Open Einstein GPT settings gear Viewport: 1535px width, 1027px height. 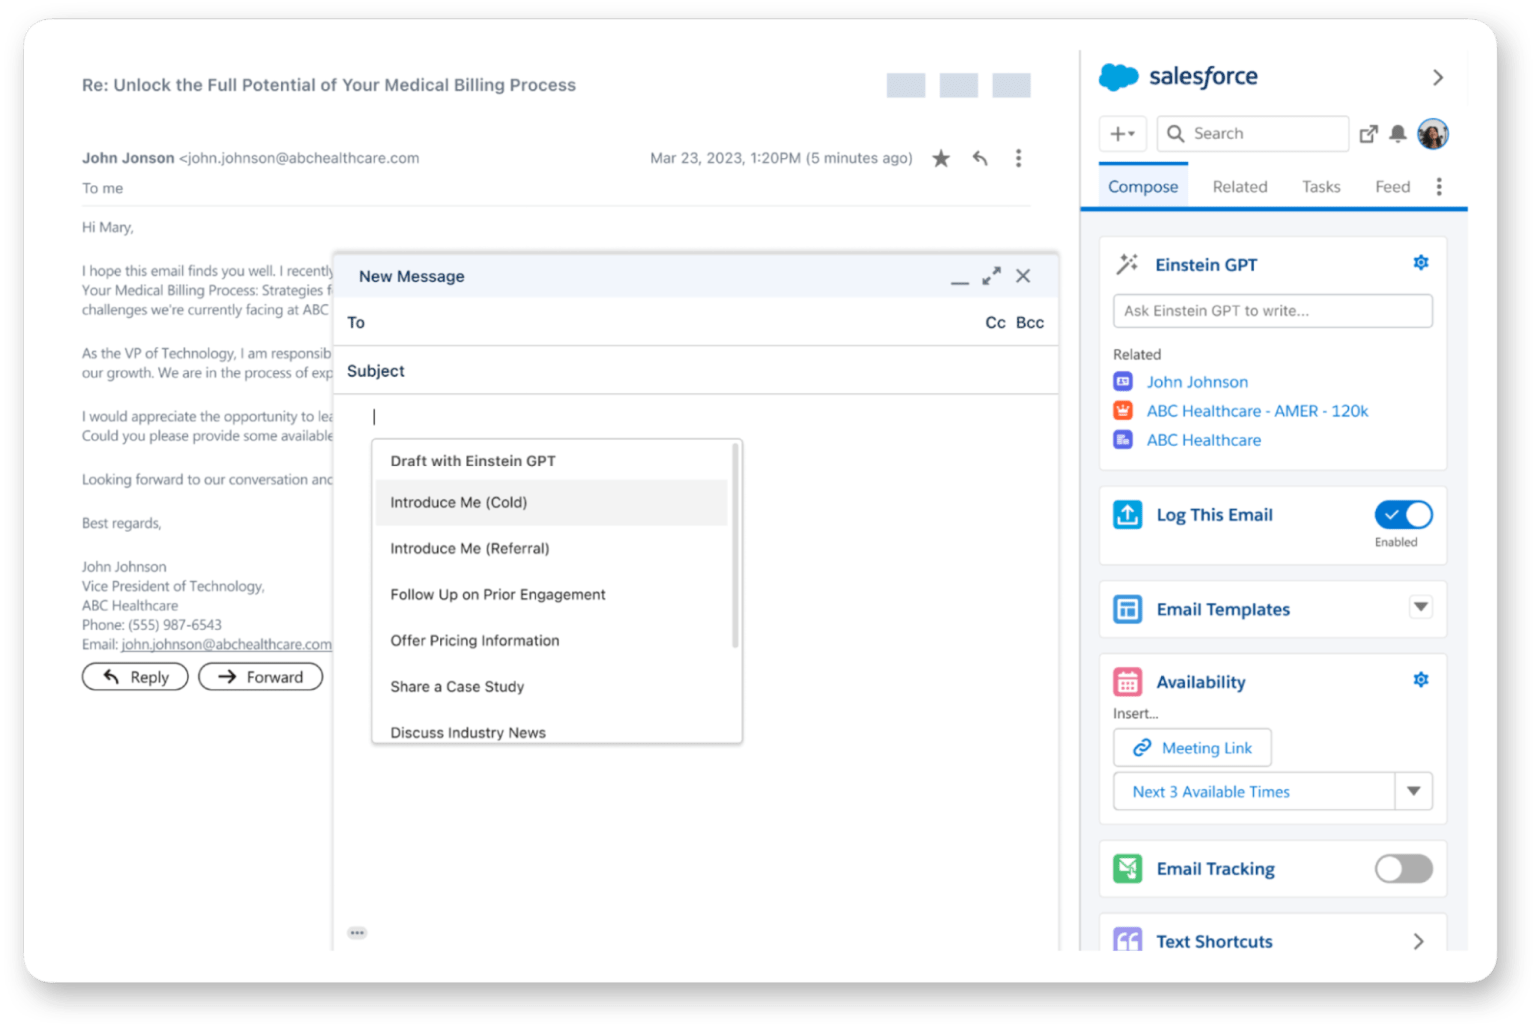(1421, 262)
